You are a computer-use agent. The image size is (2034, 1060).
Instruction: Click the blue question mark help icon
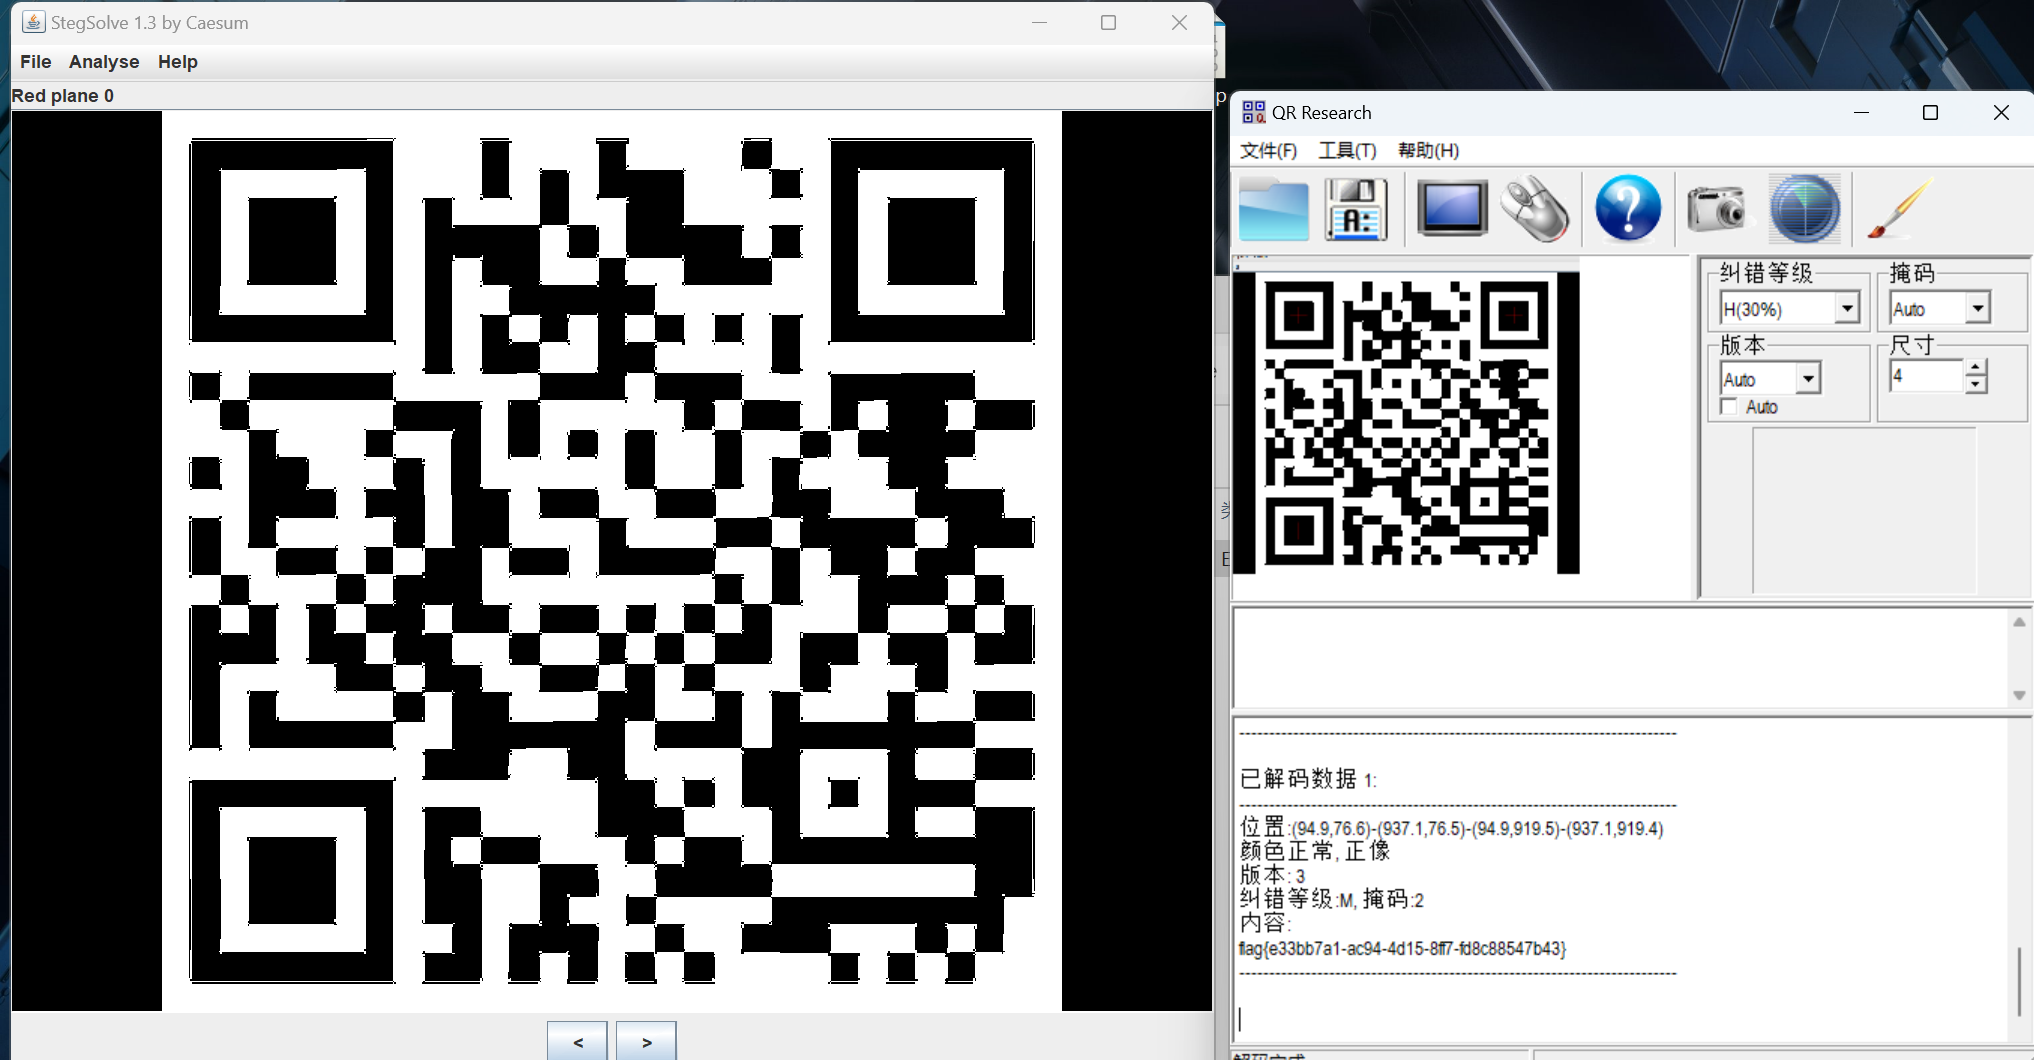1628,208
